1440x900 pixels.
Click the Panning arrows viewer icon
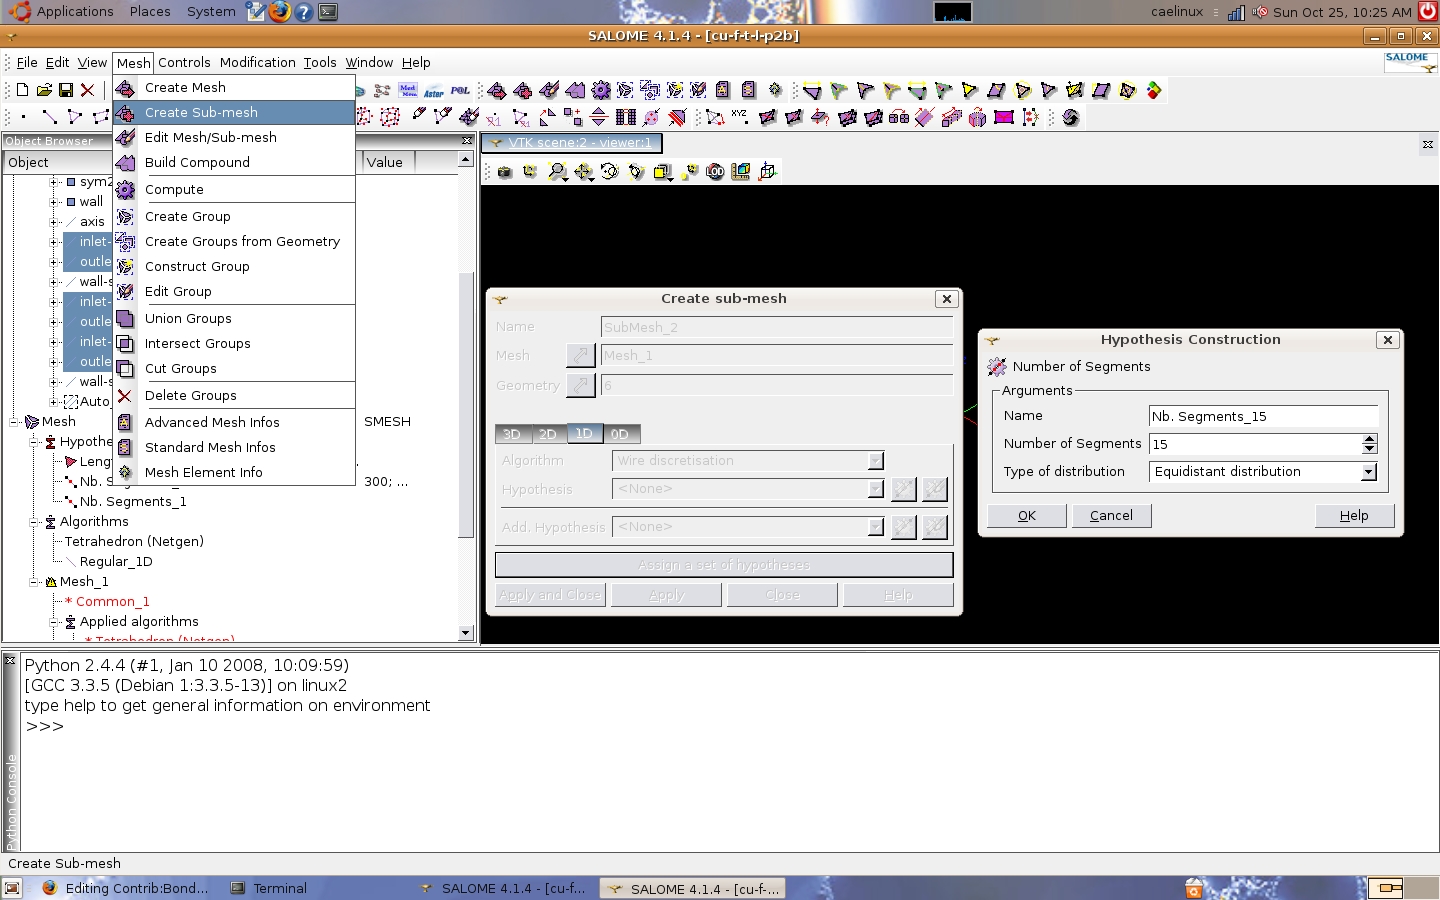(584, 172)
